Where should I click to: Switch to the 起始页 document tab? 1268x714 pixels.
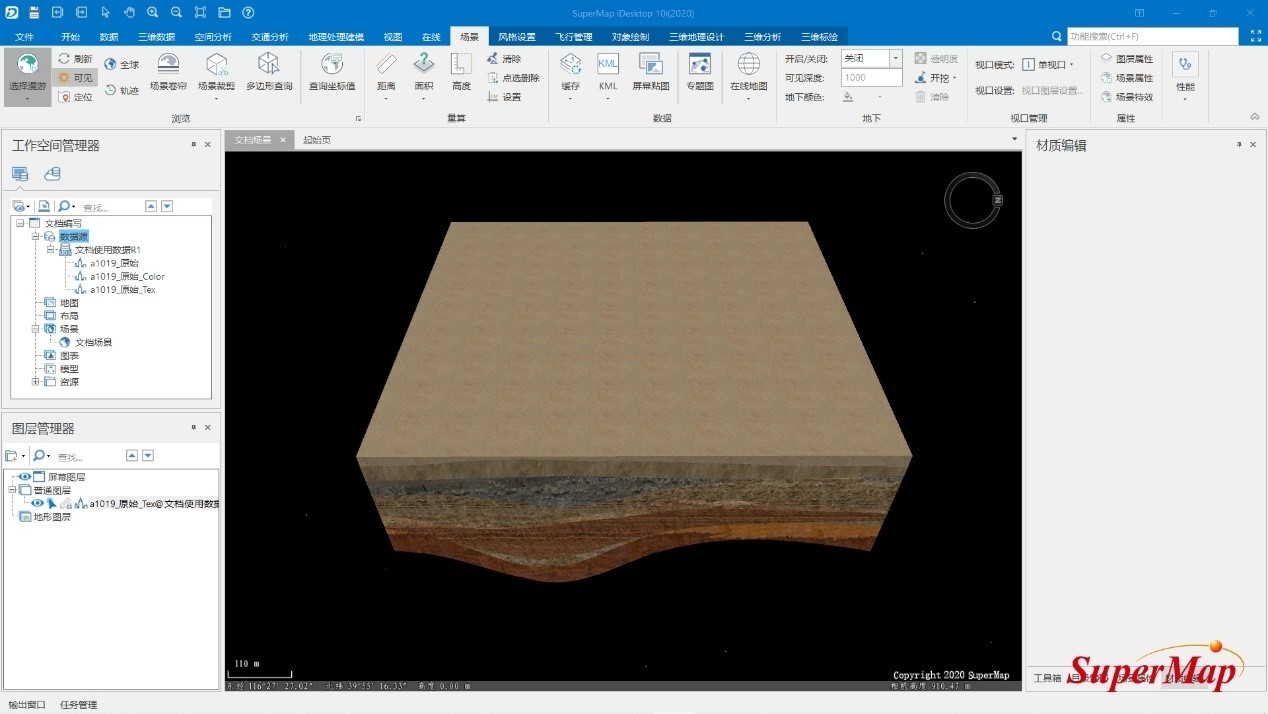point(316,140)
